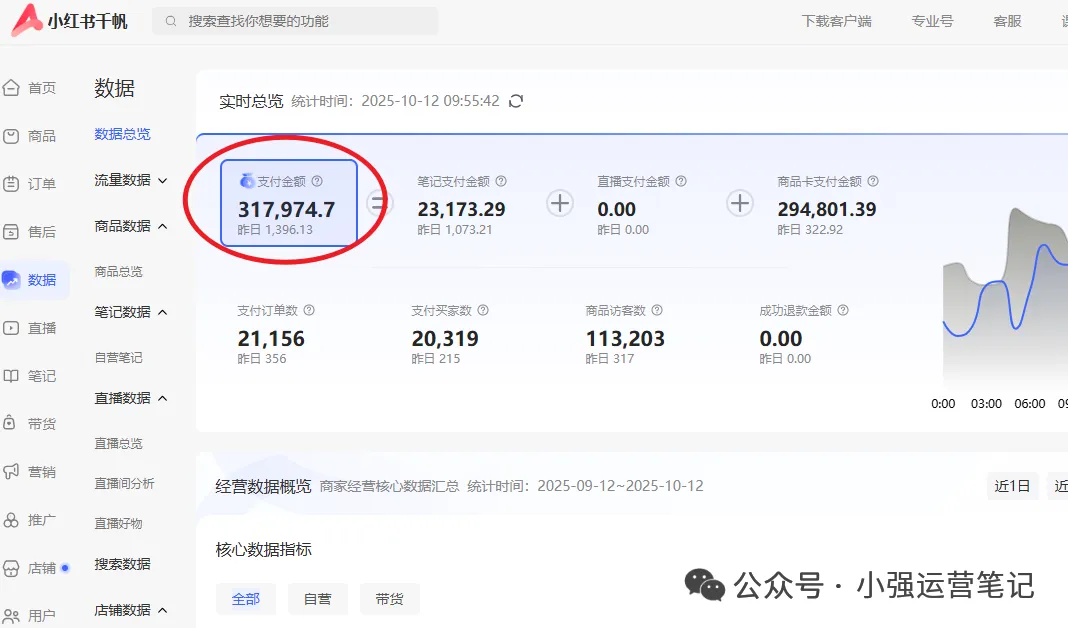Screen dimensions: 1068x628
Task: Click the refresh icon beside the statistics time
Action: tap(516, 101)
